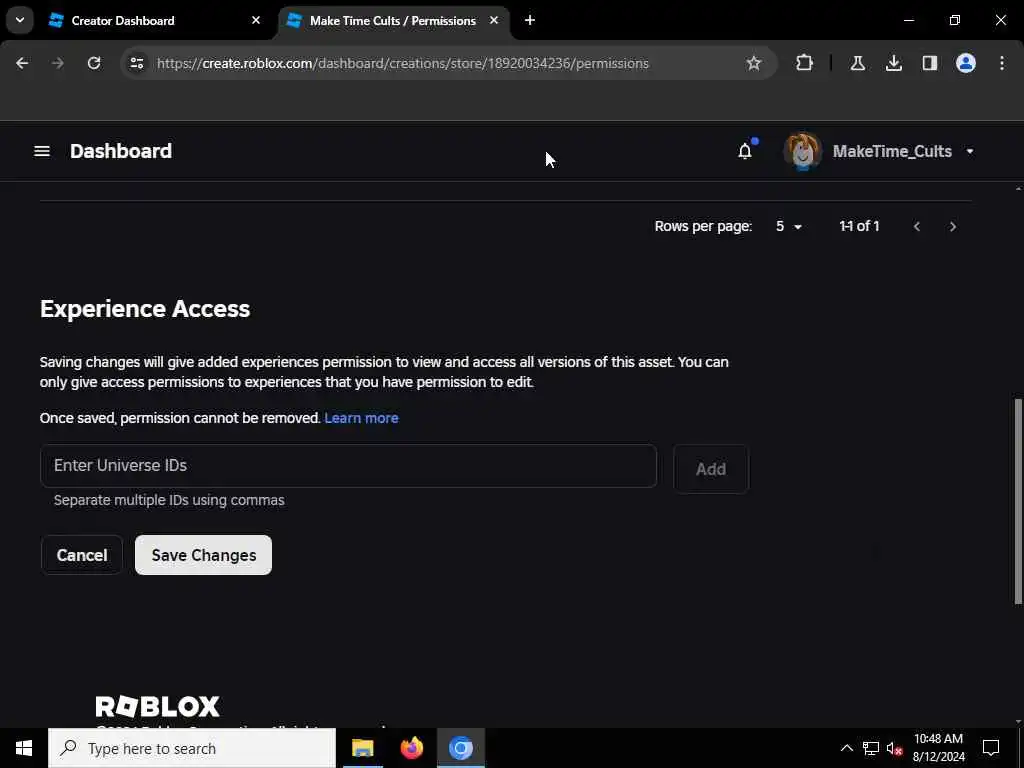Open Firefox from the taskbar

pos(411,748)
